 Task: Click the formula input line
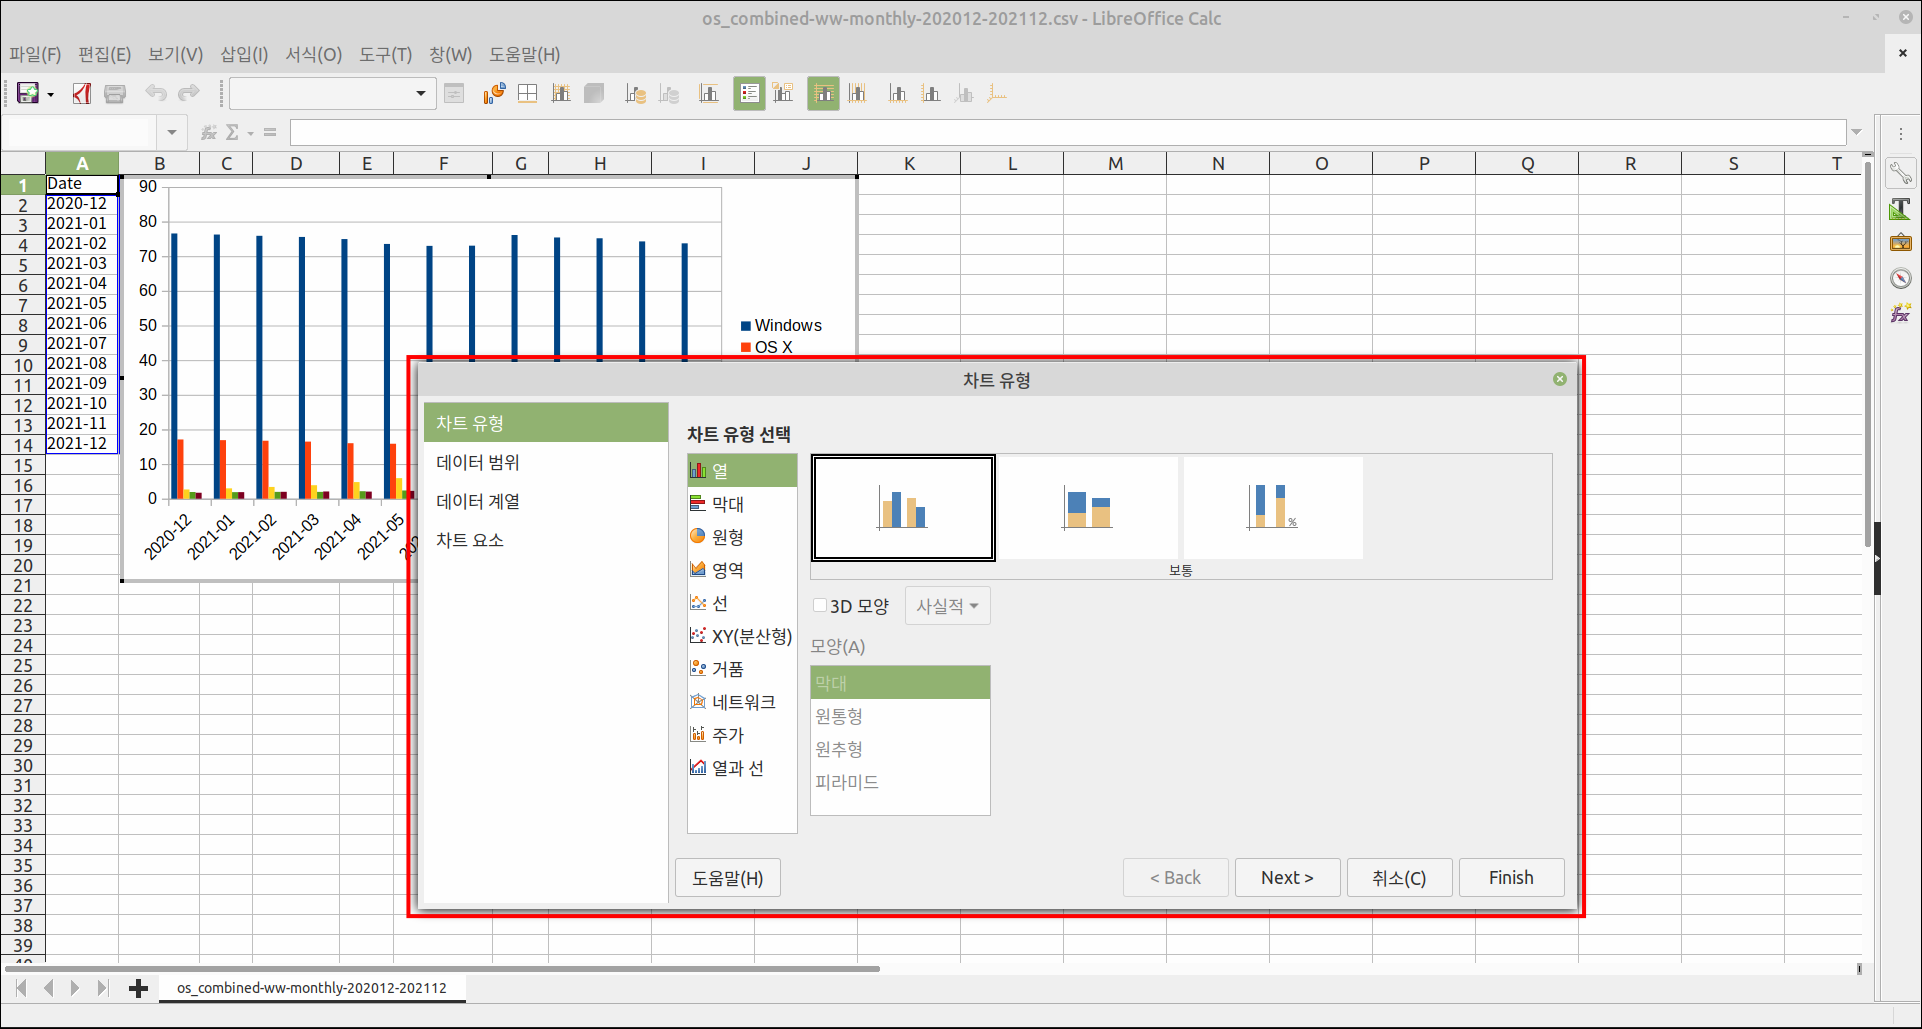click(1067, 132)
